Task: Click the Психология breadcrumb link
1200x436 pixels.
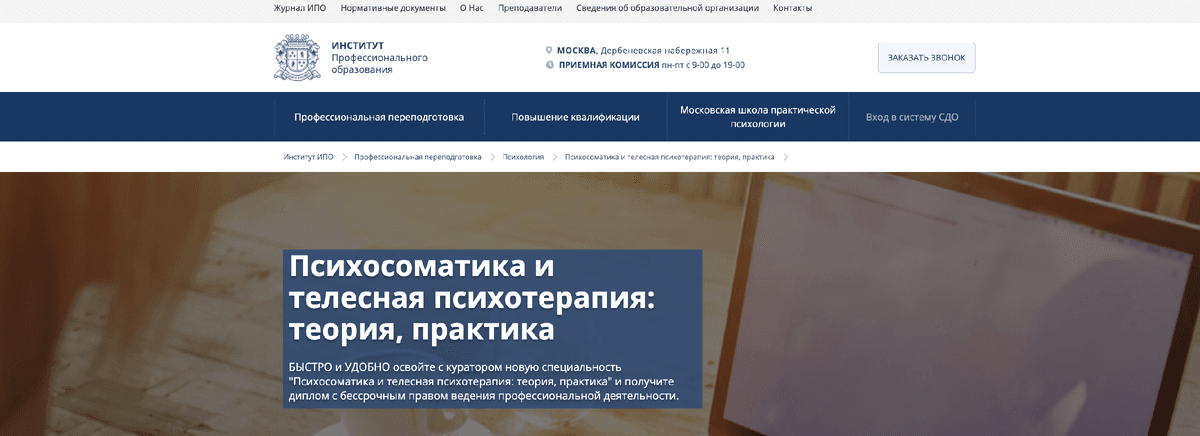Action: (523, 157)
